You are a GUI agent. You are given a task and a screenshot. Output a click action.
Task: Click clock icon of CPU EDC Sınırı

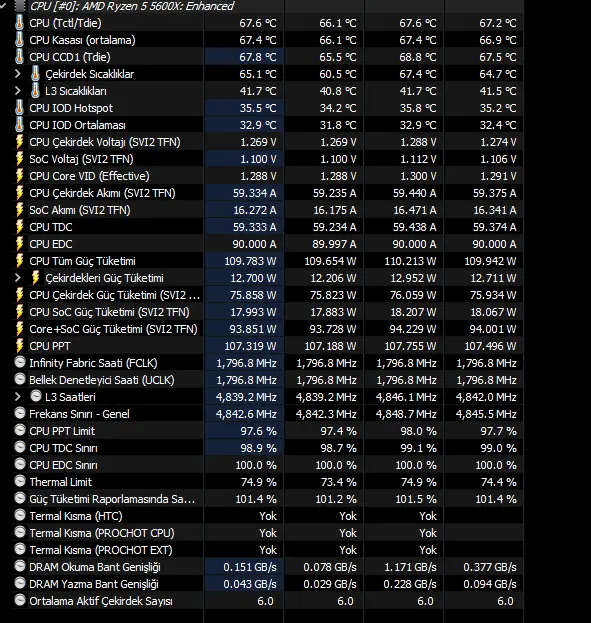tap(19, 464)
